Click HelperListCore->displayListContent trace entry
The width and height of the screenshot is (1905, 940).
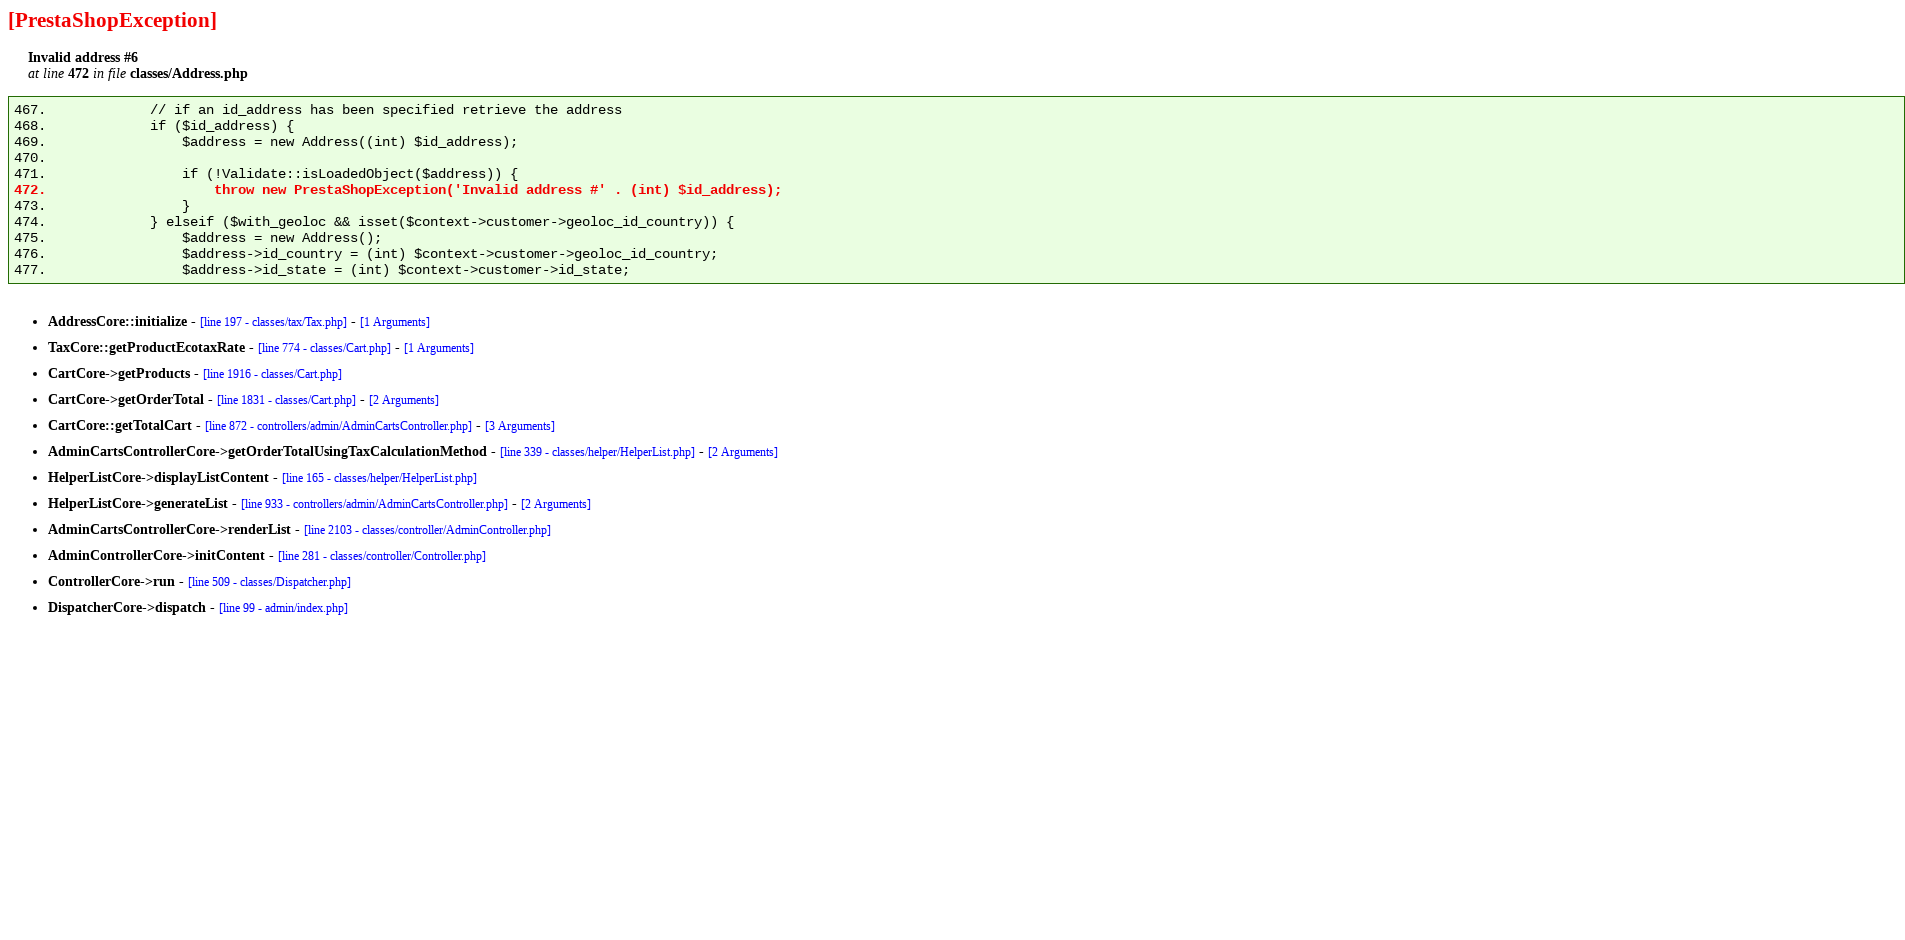158,478
